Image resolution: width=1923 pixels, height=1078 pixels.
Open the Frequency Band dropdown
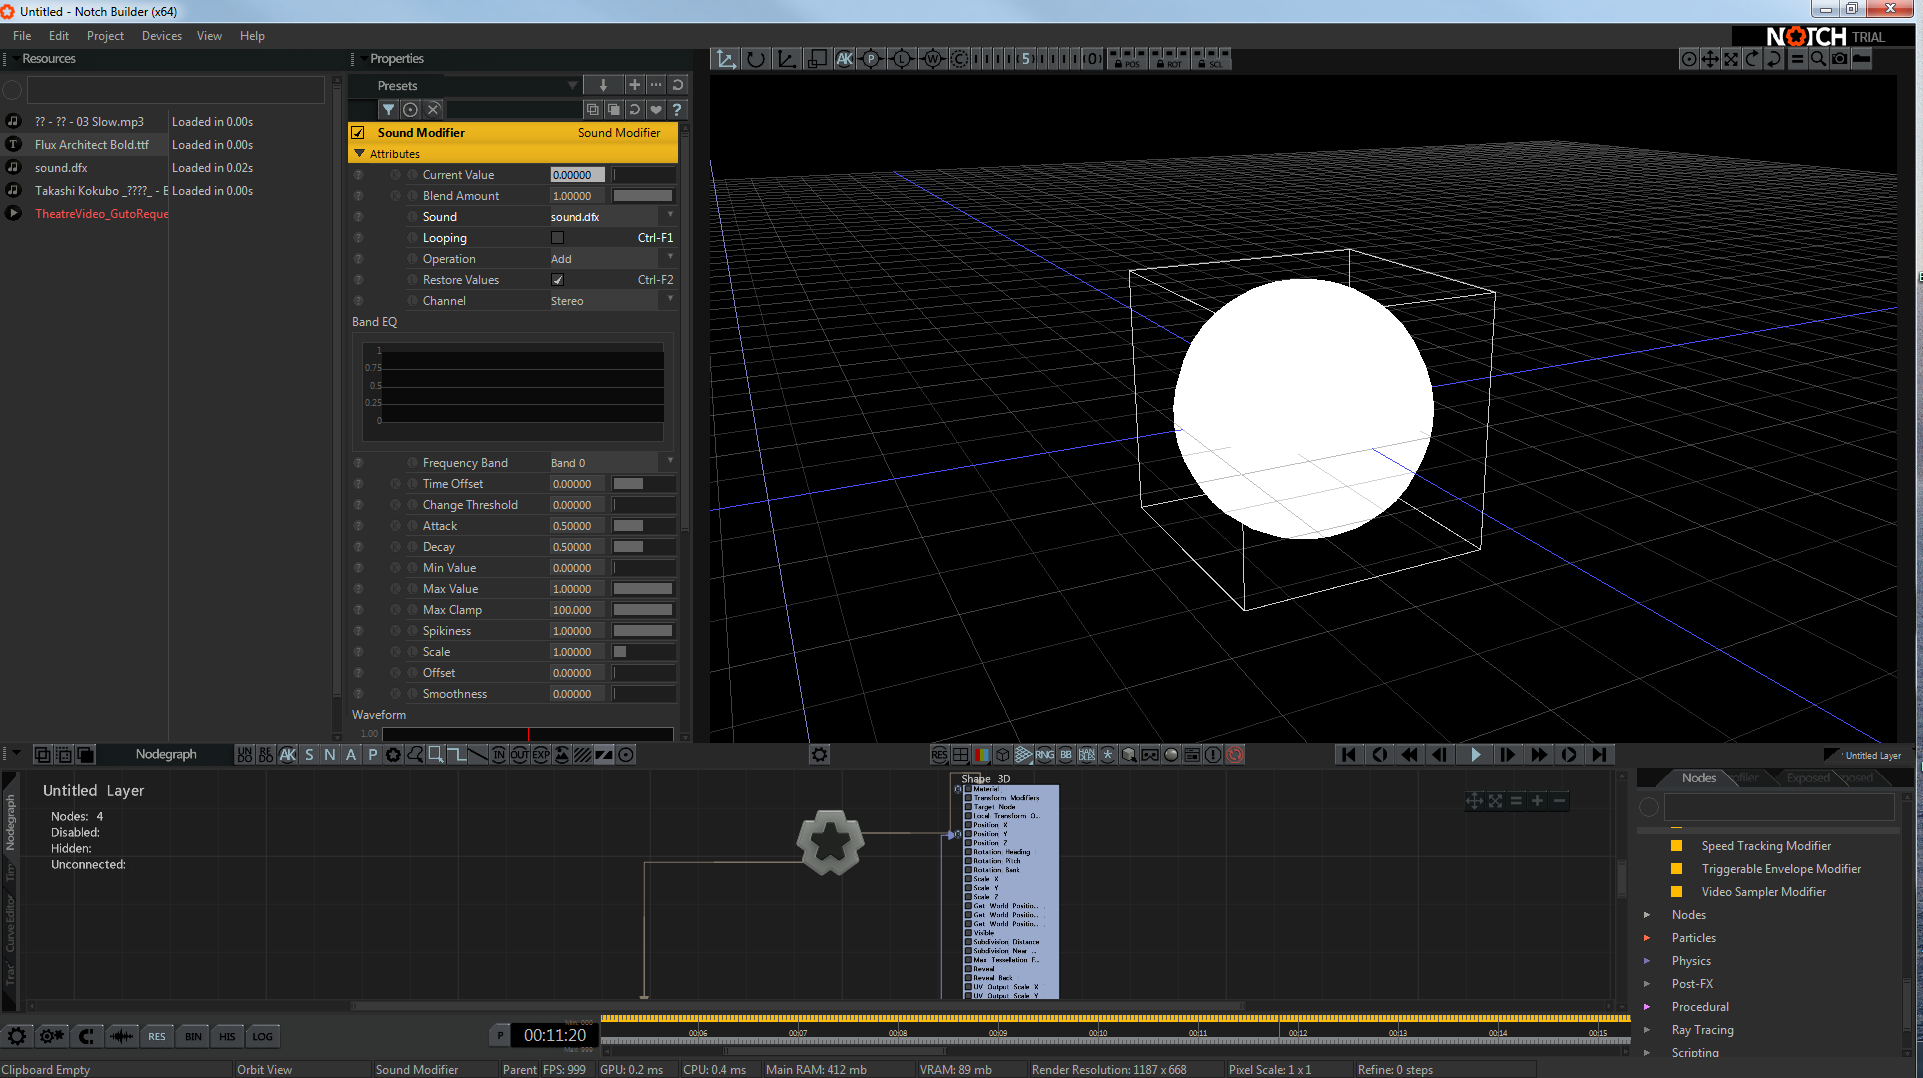coord(612,463)
